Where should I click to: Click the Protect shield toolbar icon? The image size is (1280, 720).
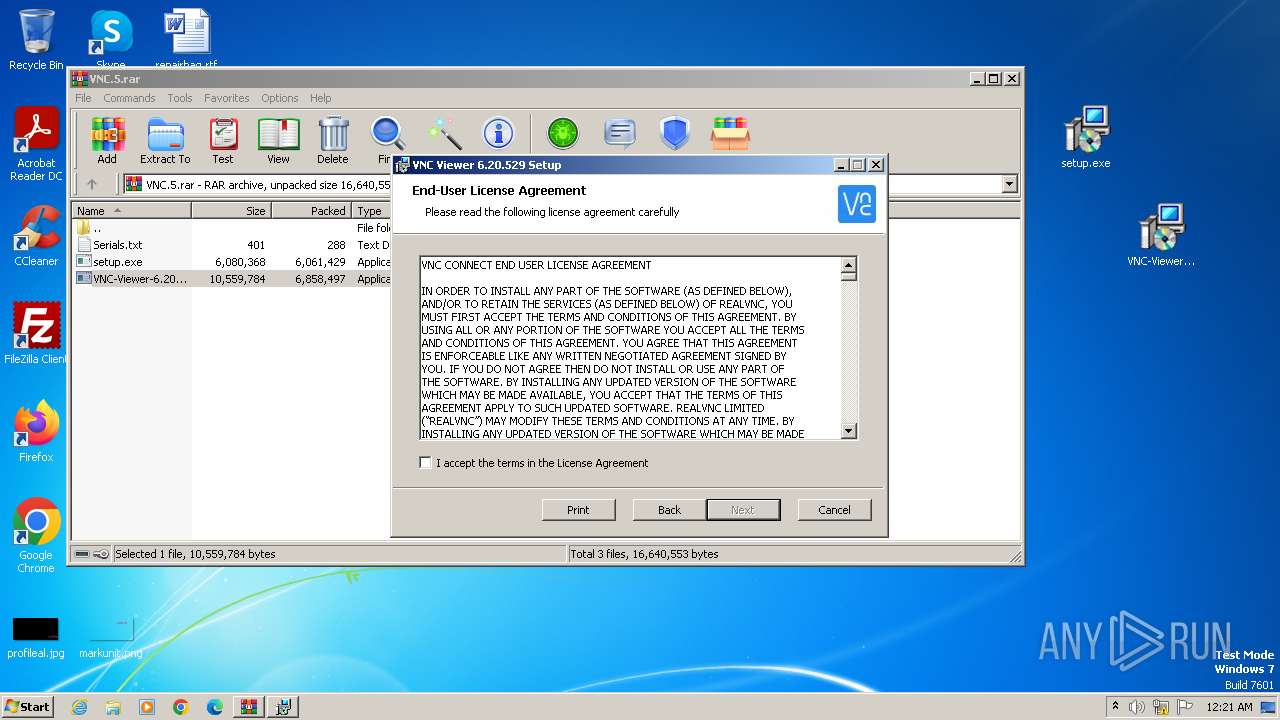(x=675, y=133)
